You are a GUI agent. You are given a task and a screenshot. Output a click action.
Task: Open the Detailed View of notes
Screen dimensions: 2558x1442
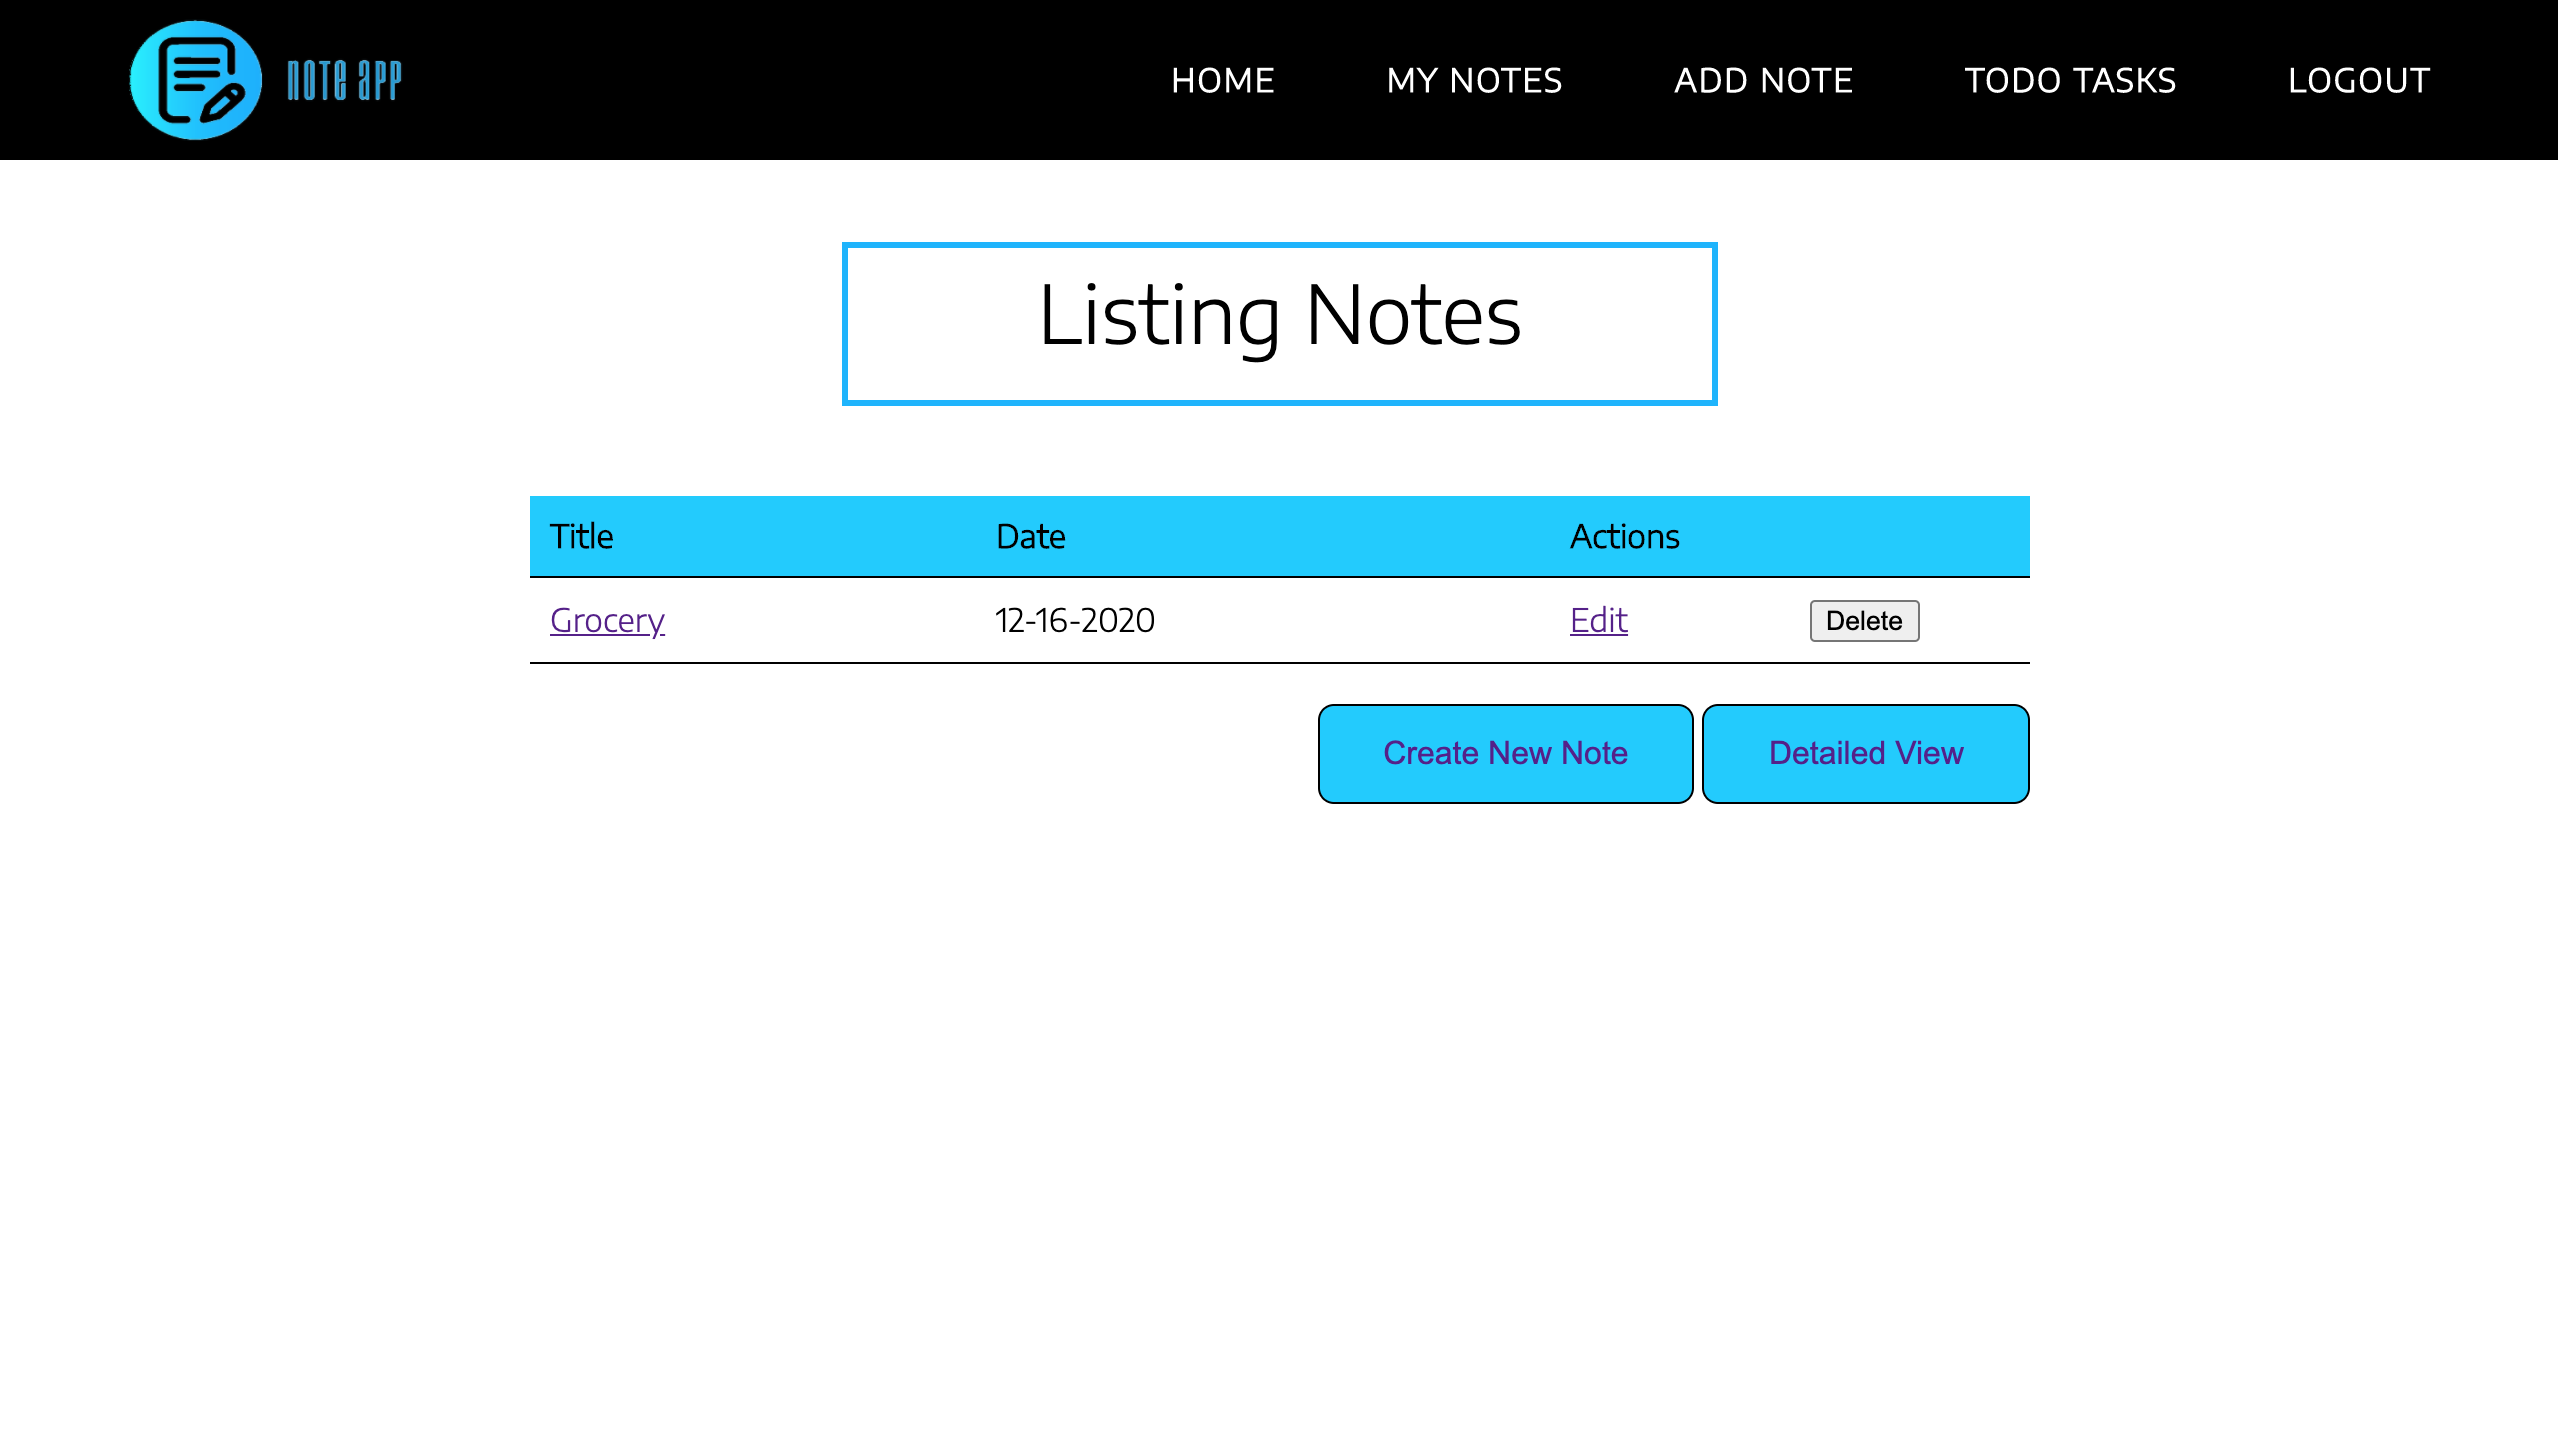tap(1865, 753)
